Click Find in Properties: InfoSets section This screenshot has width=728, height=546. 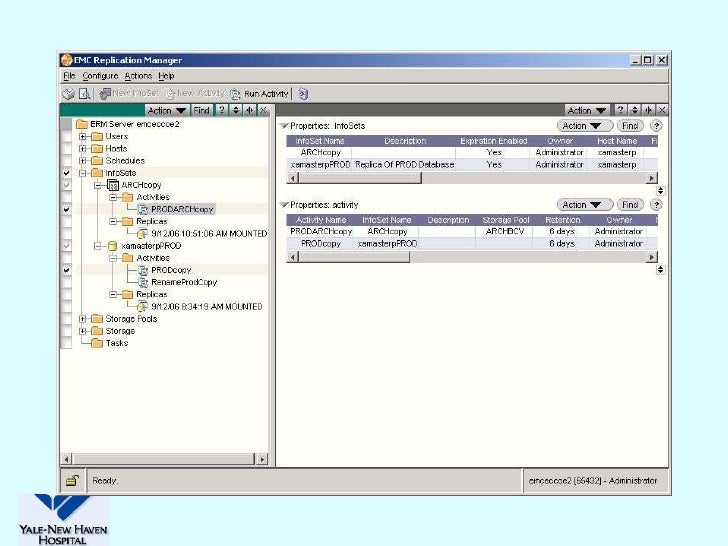pyautogui.click(x=630, y=126)
